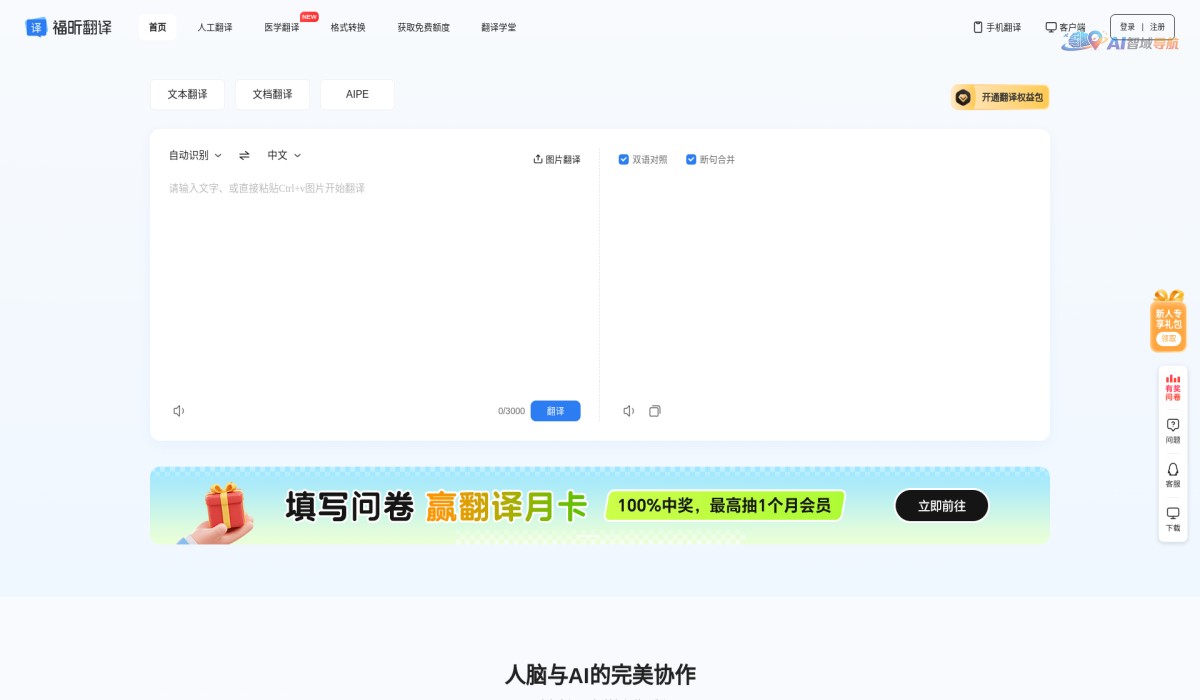Image resolution: width=1200 pixels, height=700 pixels.
Task: Uncheck the 断句合并 option
Action: click(691, 159)
